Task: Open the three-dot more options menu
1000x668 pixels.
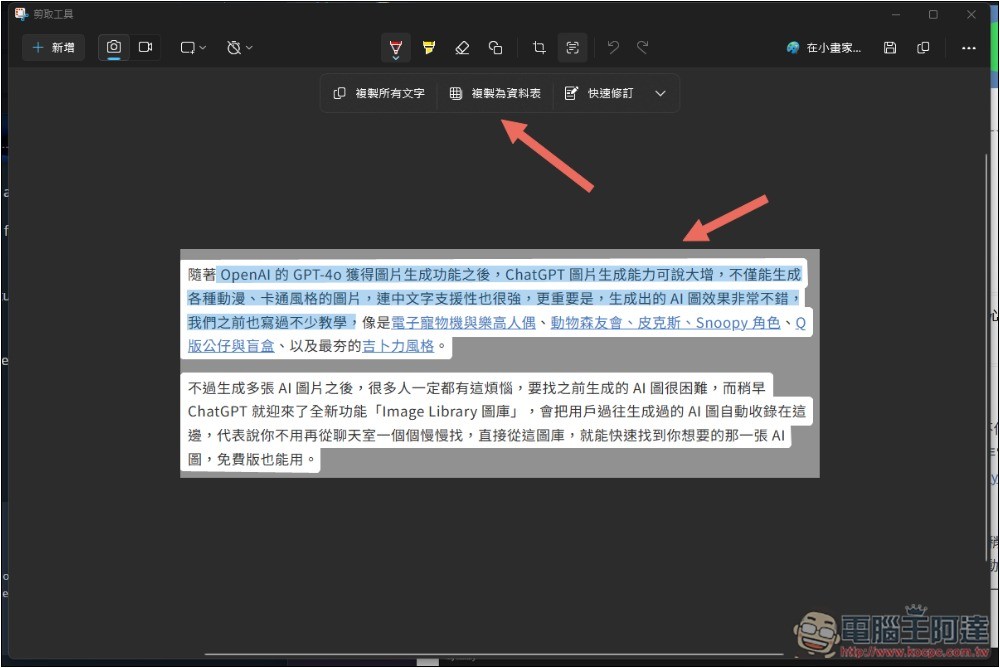Action: tap(968, 47)
